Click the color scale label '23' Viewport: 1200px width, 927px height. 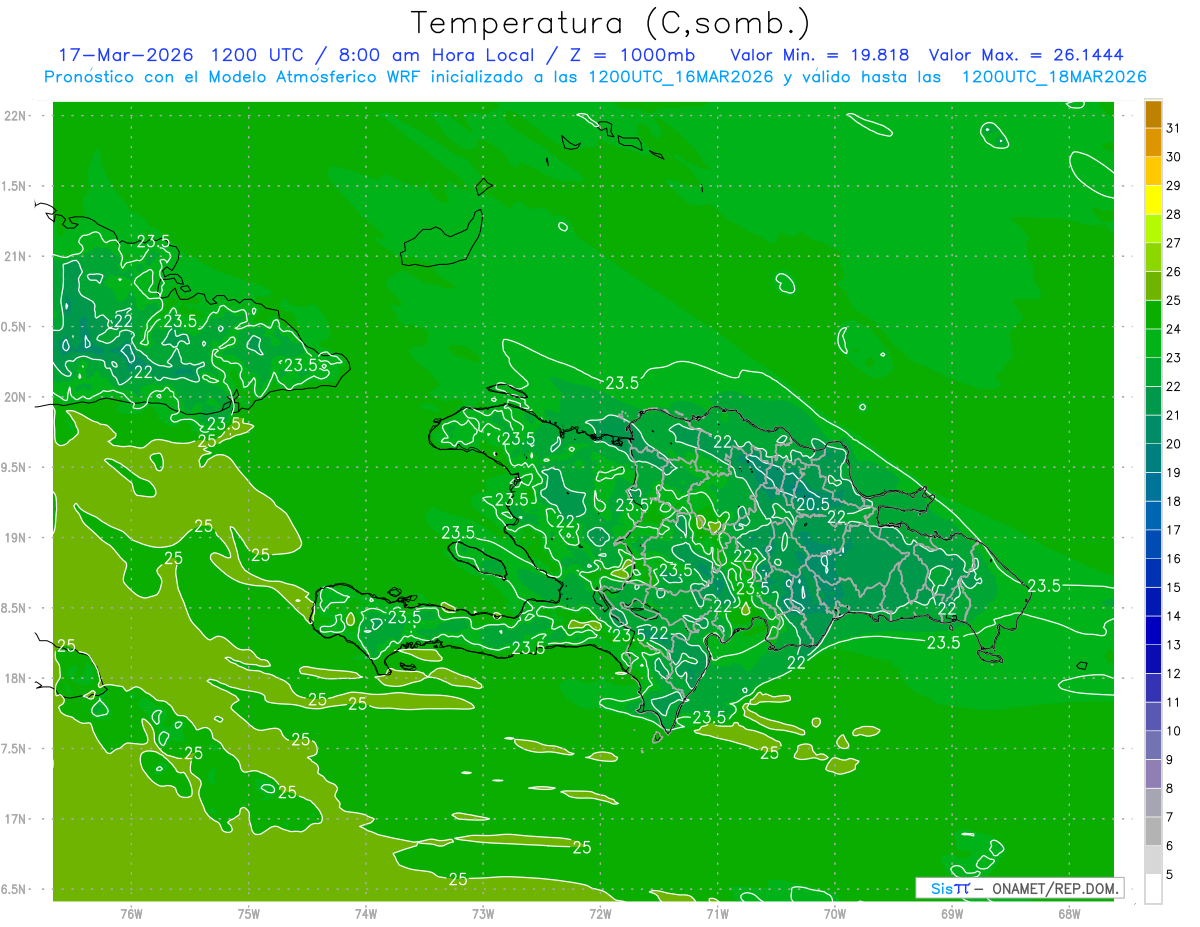point(1174,358)
